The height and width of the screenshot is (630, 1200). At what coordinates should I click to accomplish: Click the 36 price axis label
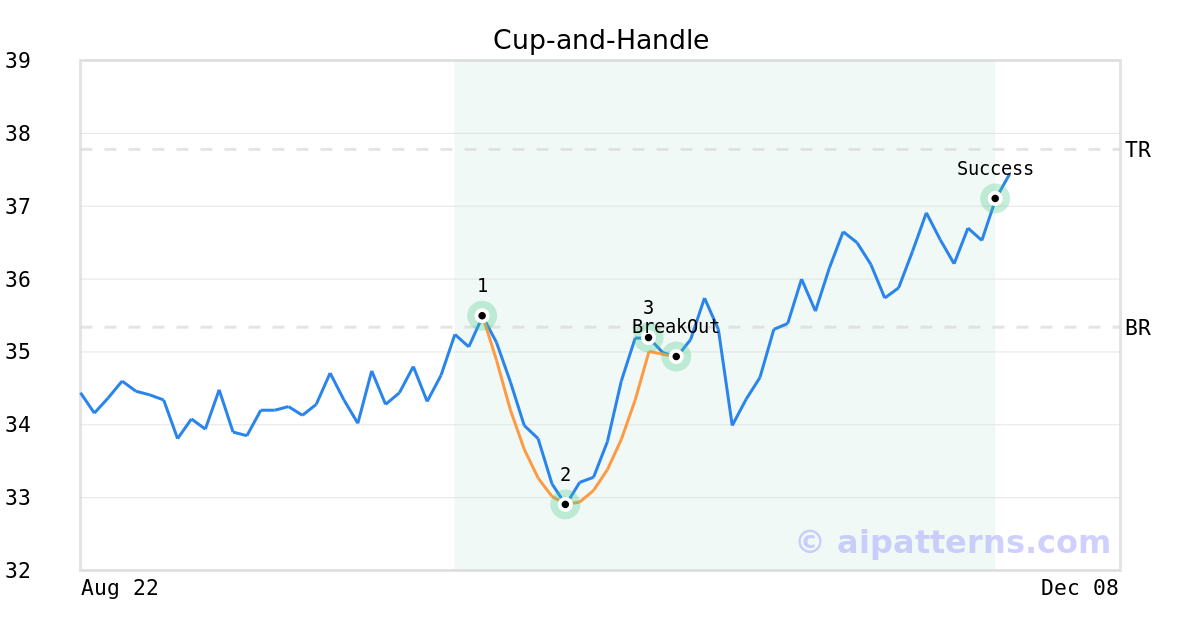click(18, 279)
